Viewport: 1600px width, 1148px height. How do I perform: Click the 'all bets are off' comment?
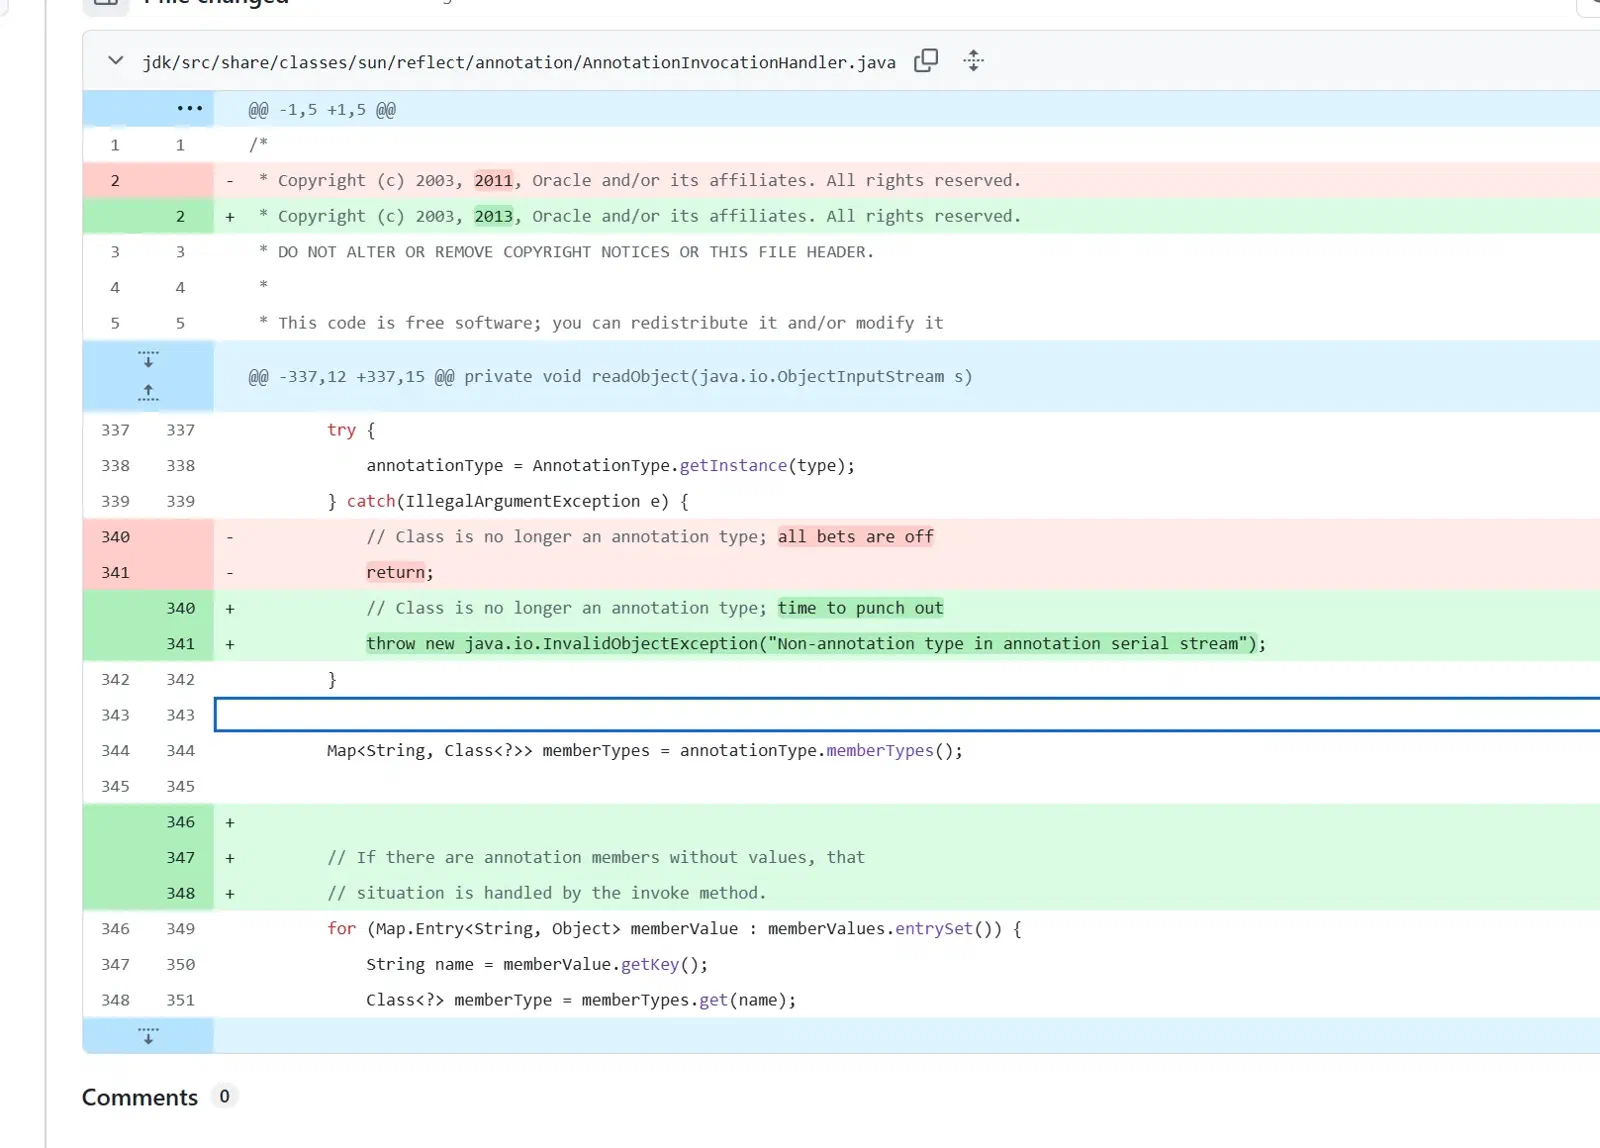(856, 537)
